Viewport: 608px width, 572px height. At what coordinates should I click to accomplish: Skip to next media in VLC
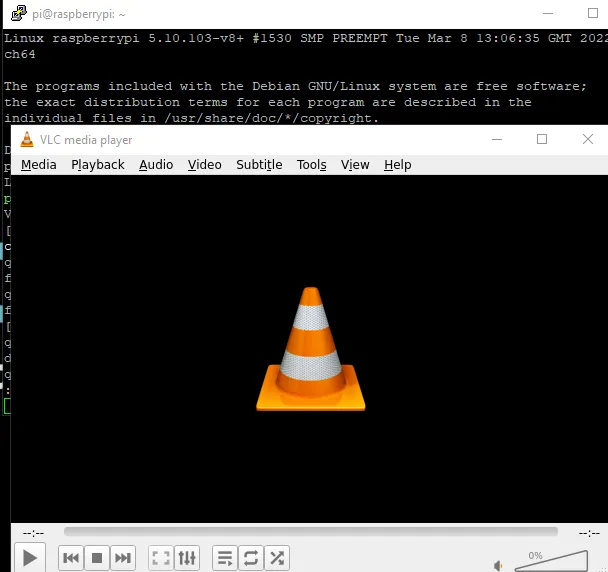coord(123,558)
